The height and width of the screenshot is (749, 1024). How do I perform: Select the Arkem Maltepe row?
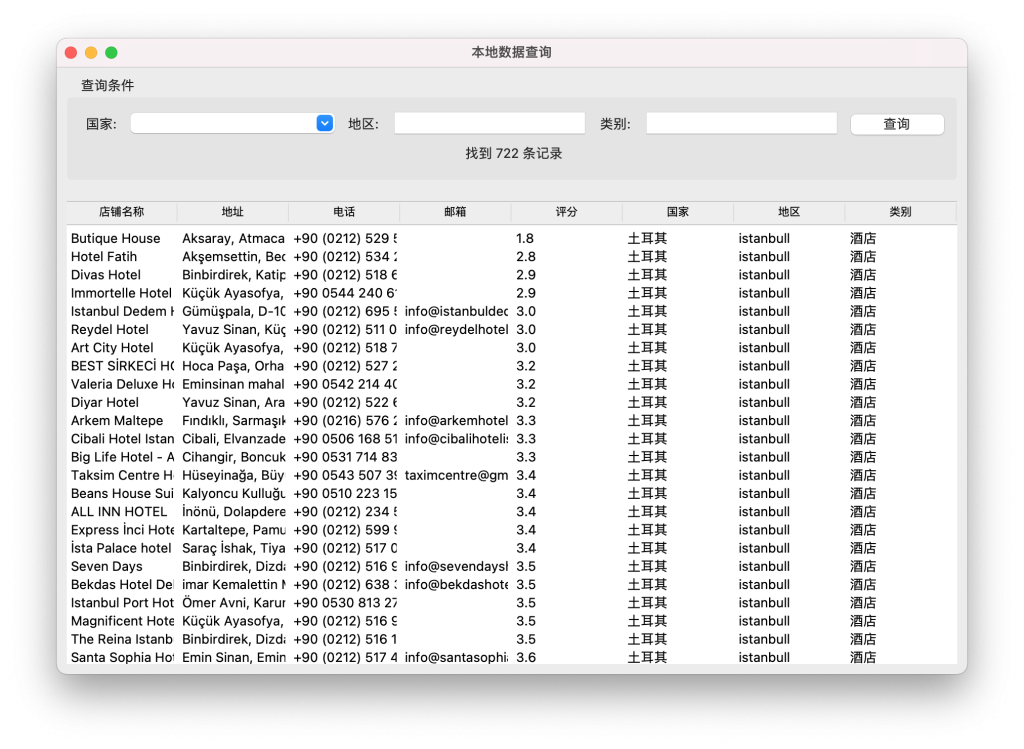click(117, 421)
